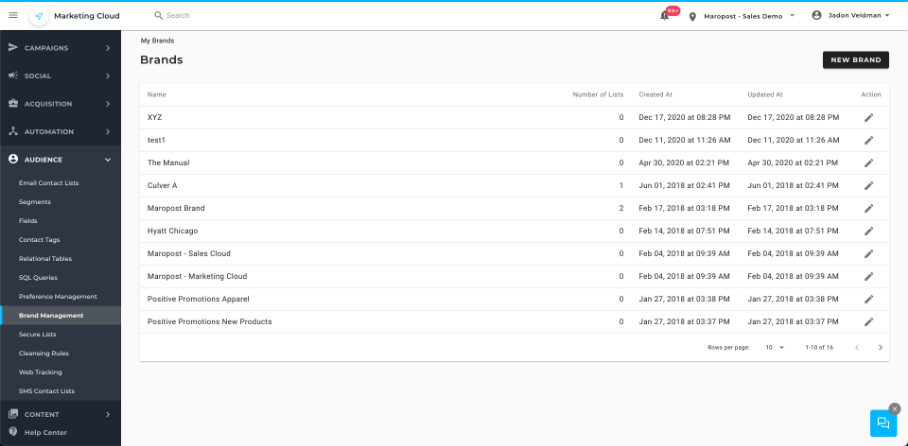Edit The Manual brand pencil icon
This screenshot has height=446, width=908.
tap(869, 163)
